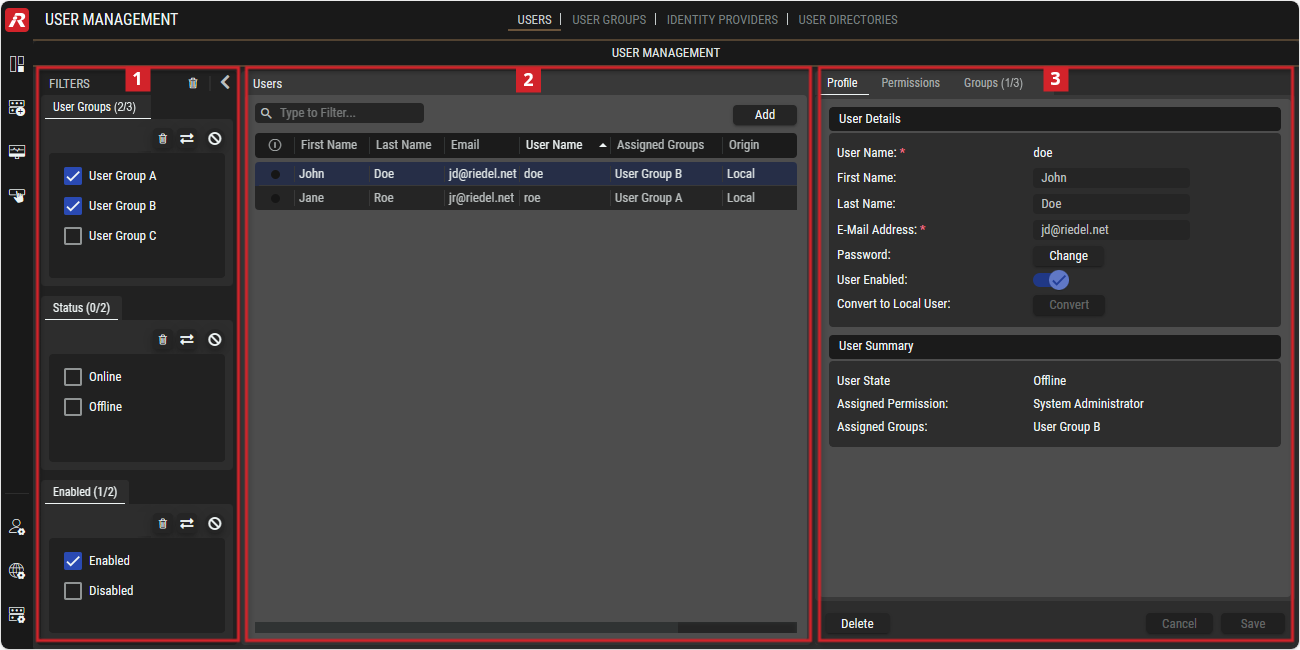Collapse the Filters panel with chevron arrow
This screenshot has width=1300, height=650.
(225, 83)
